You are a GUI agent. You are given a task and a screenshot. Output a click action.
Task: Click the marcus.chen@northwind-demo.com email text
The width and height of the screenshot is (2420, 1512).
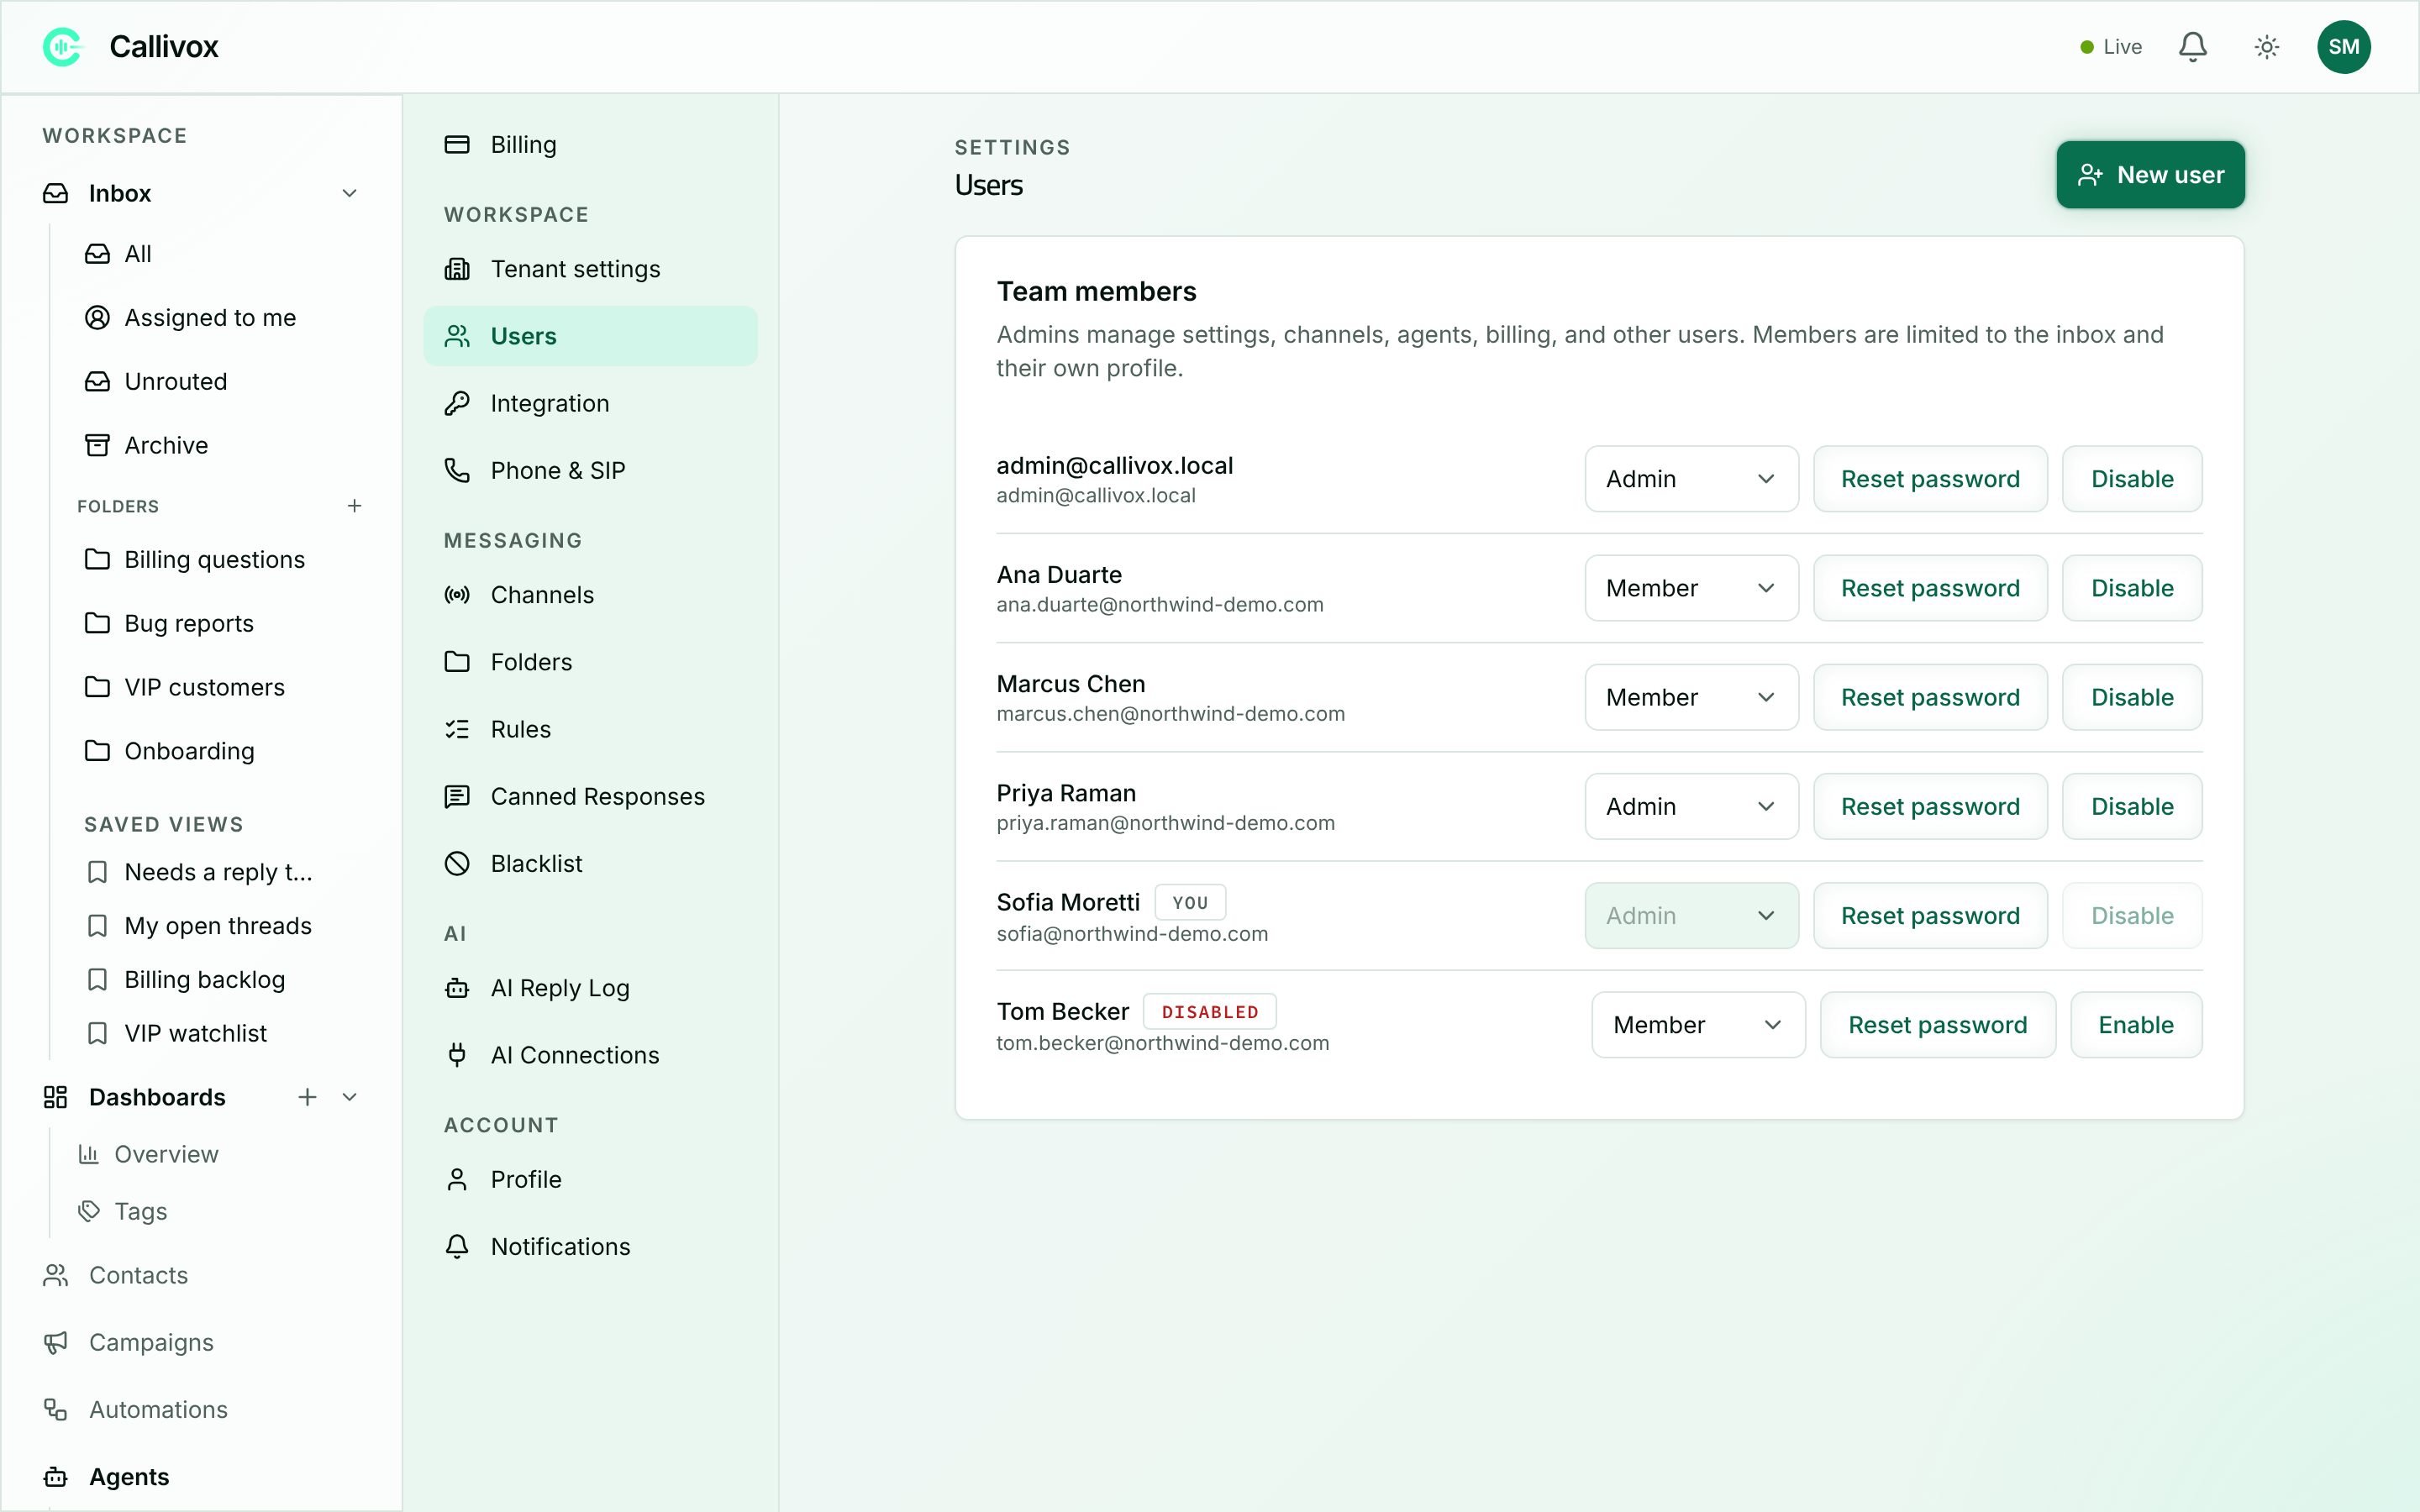tap(1170, 714)
